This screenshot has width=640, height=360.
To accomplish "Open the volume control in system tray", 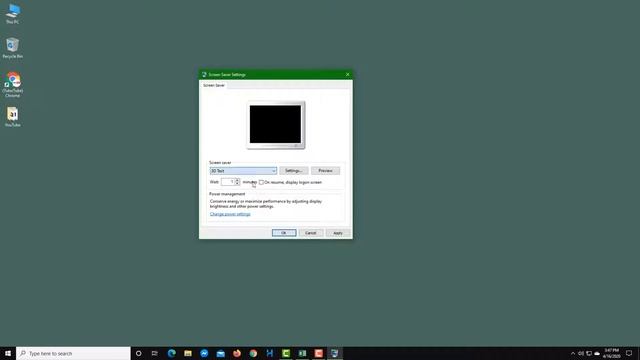I will click(581, 353).
